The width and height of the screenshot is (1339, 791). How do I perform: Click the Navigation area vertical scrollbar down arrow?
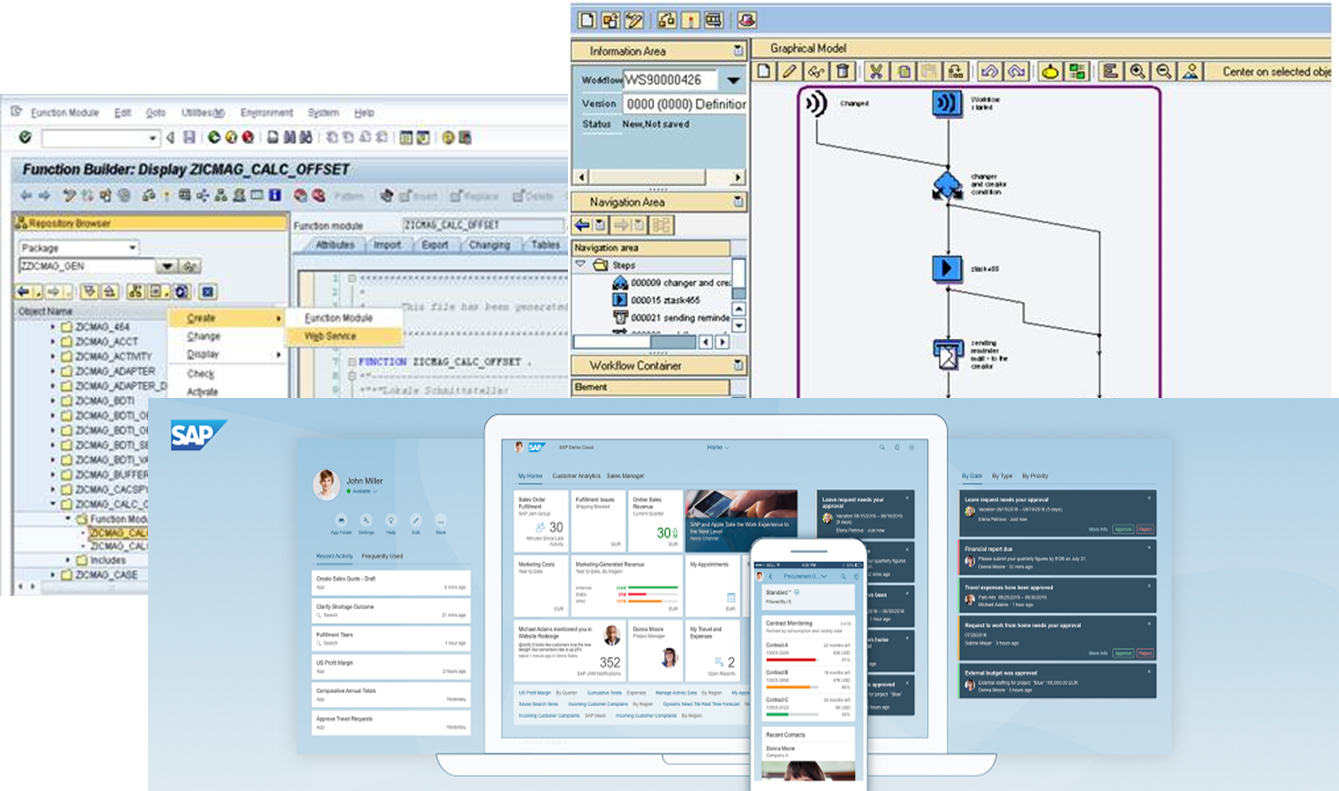coord(738,325)
